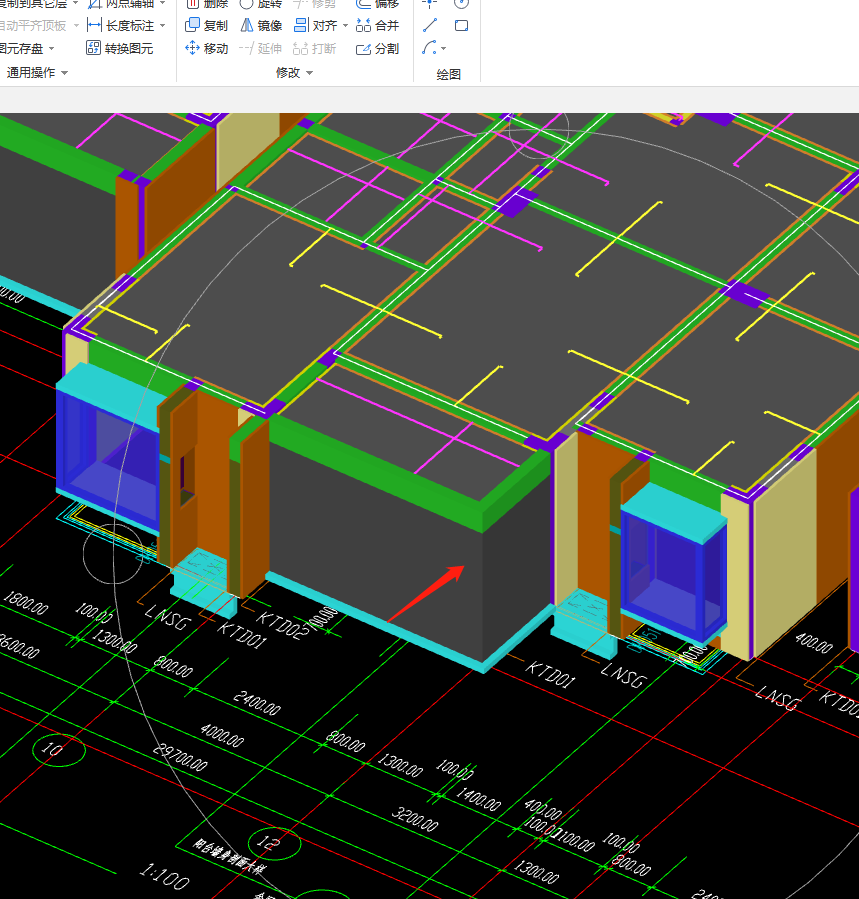Click the 1400.00 dimension text
Image resolution: width=859 pixels, height=899 pixels.
(x=478, y=799)
